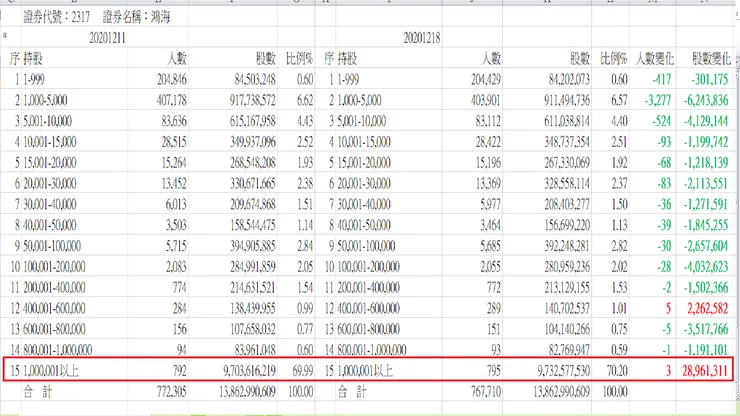Select cell with value 209,674,868
Viewport: 740px width, 416px height.
253,204
